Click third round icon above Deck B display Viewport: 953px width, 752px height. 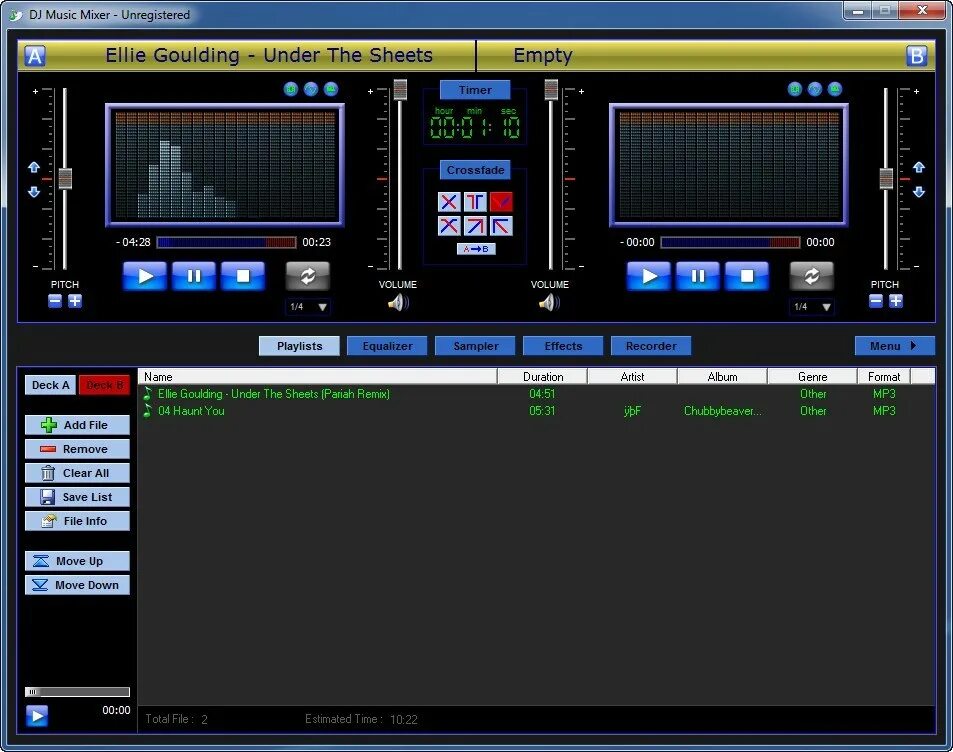point(835,89)
